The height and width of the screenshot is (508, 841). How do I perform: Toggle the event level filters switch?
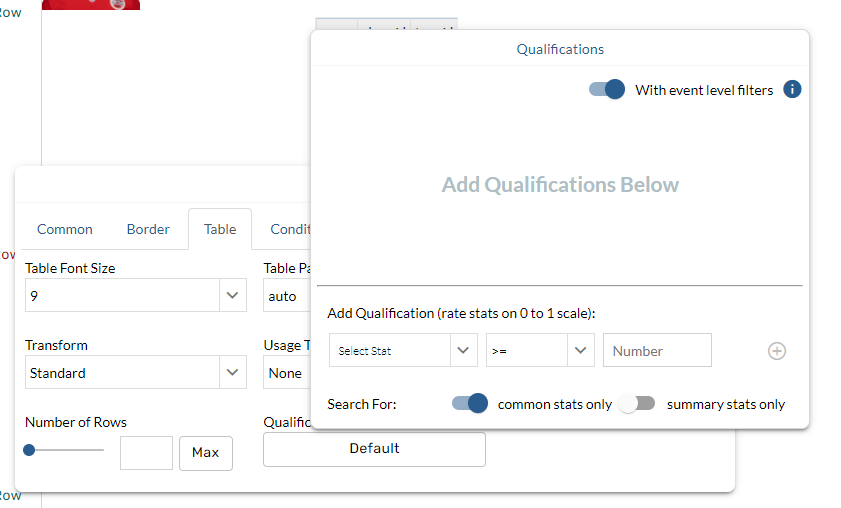pyautogui.click(x=607, y=90)
